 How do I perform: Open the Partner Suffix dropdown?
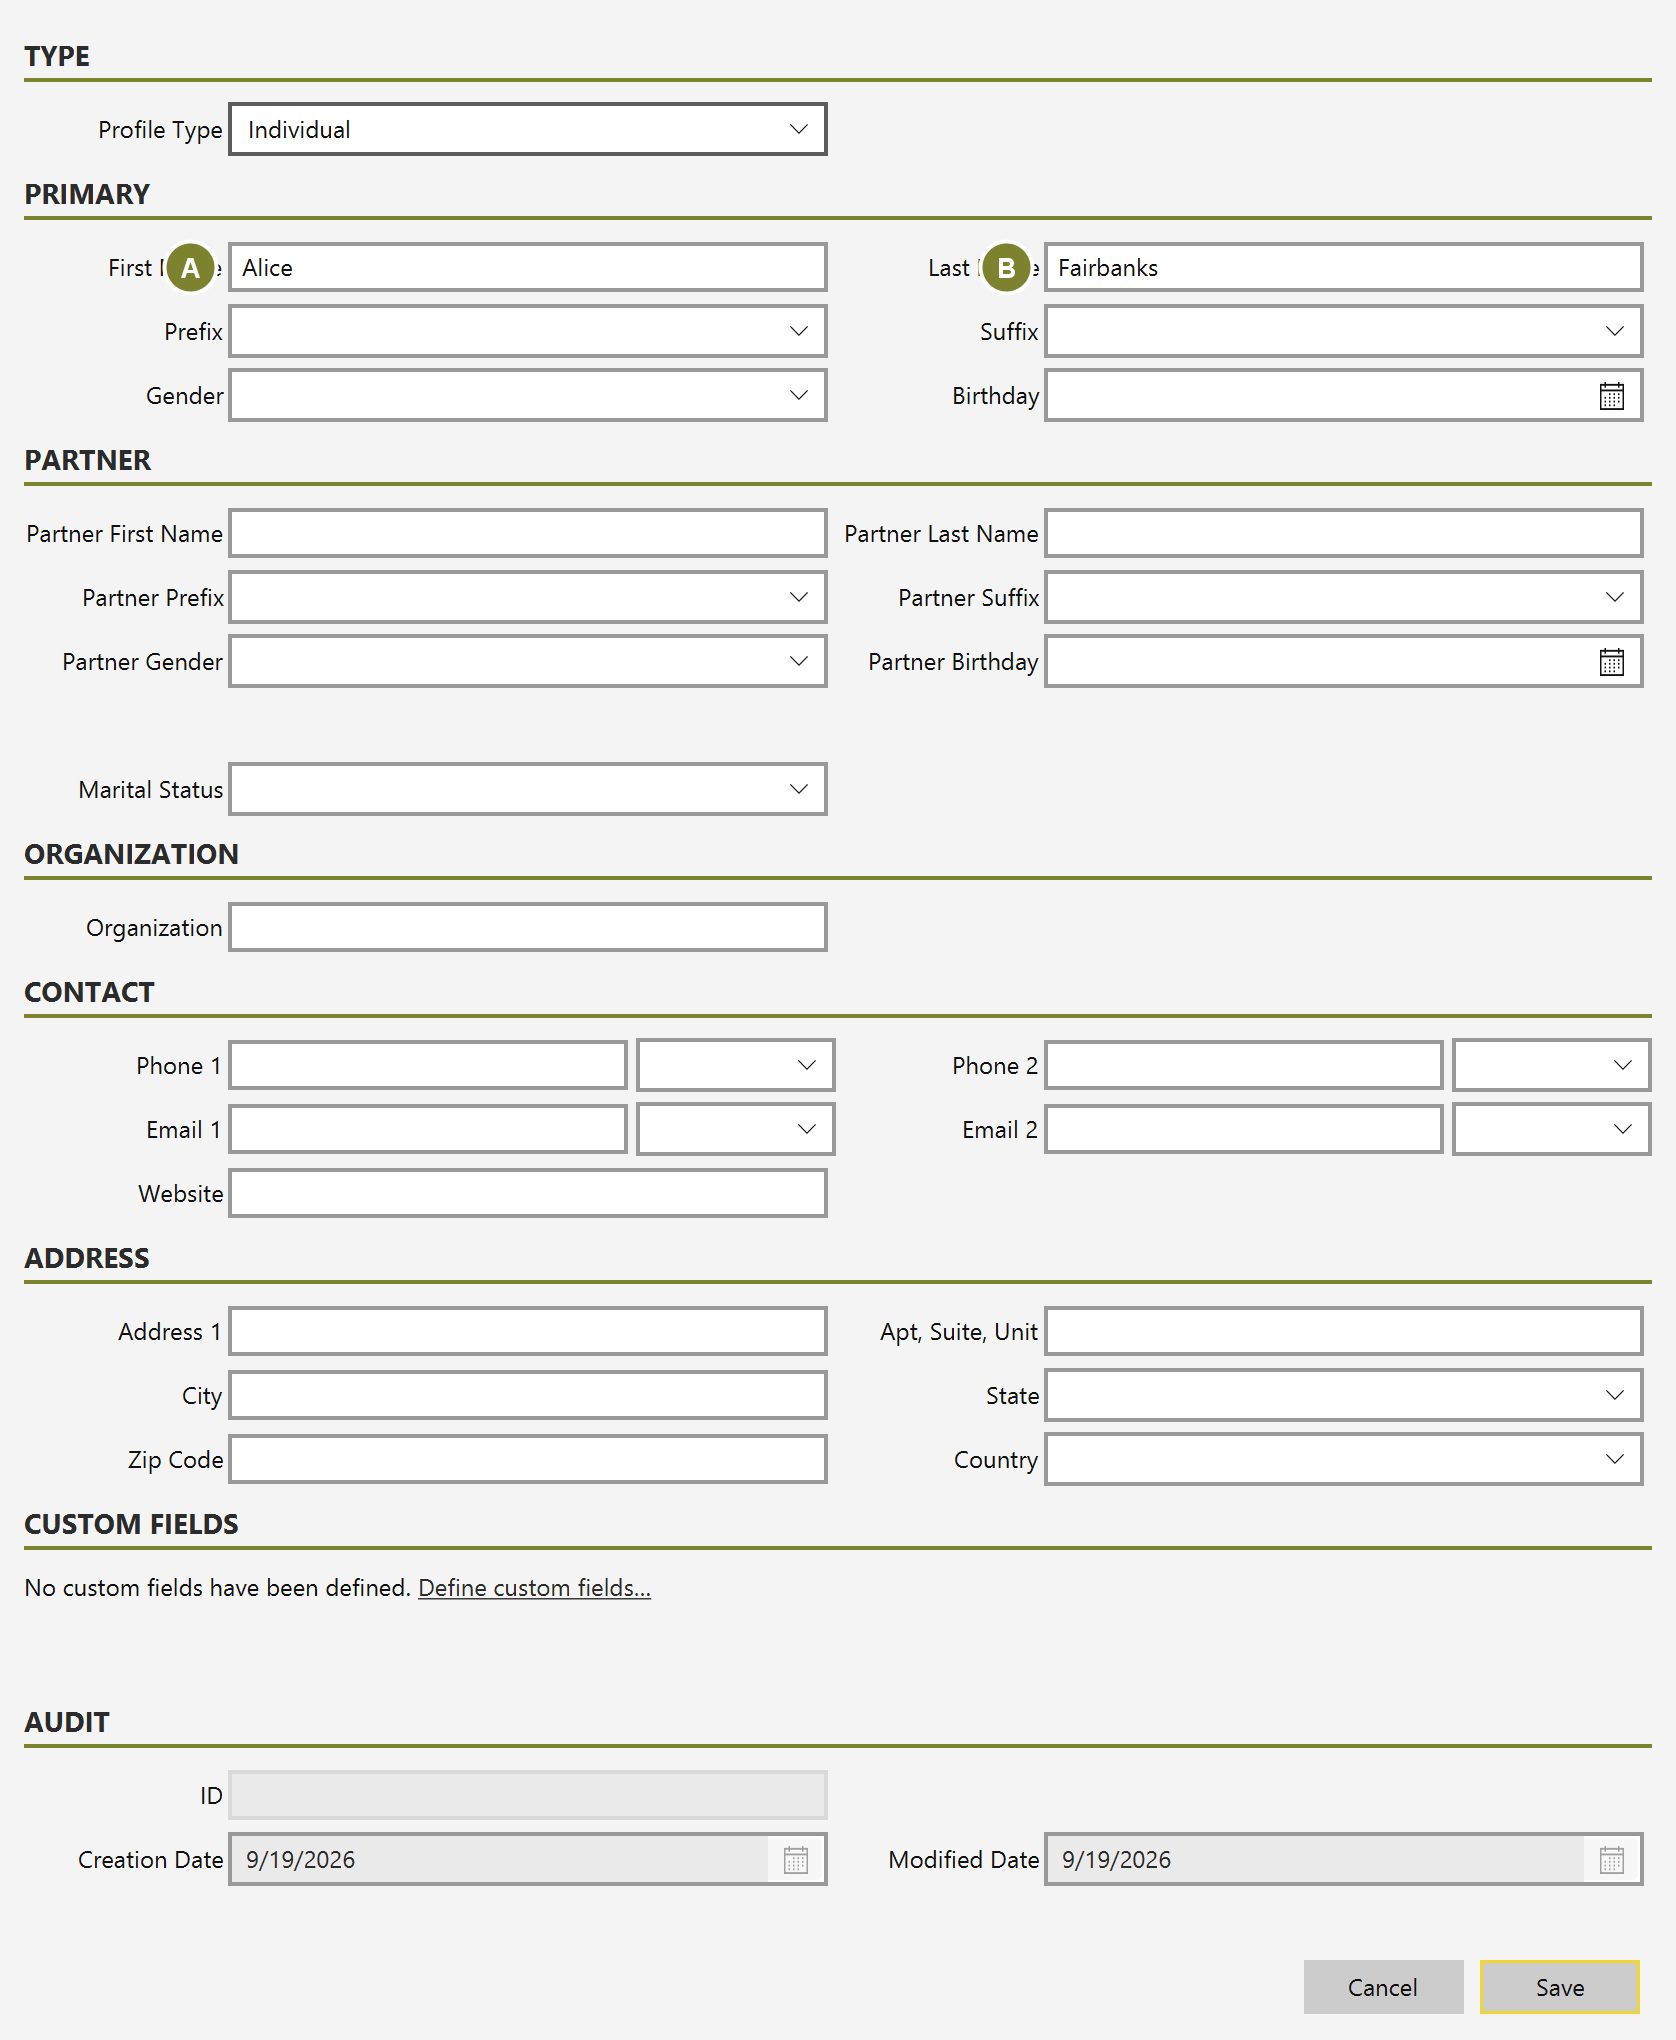click(x=1343, y=597)
